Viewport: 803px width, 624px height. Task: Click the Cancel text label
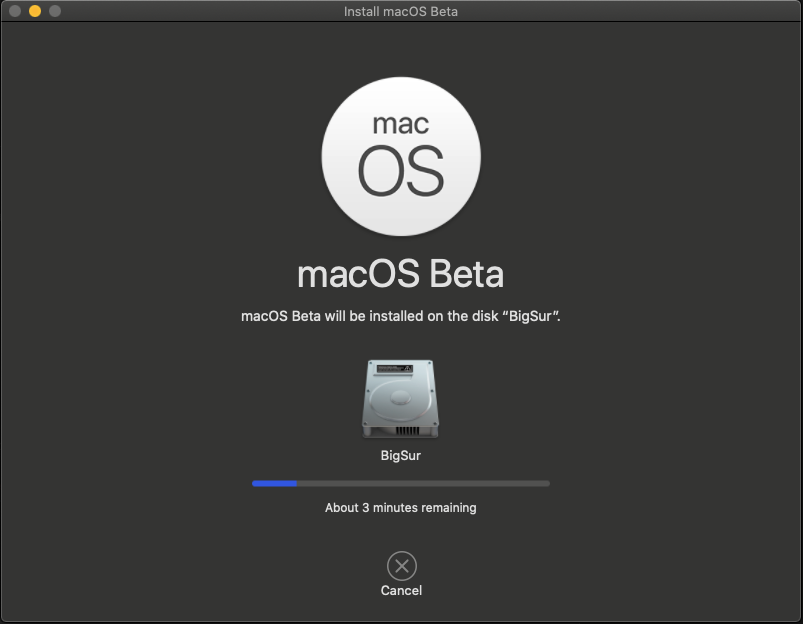point(401,591)
